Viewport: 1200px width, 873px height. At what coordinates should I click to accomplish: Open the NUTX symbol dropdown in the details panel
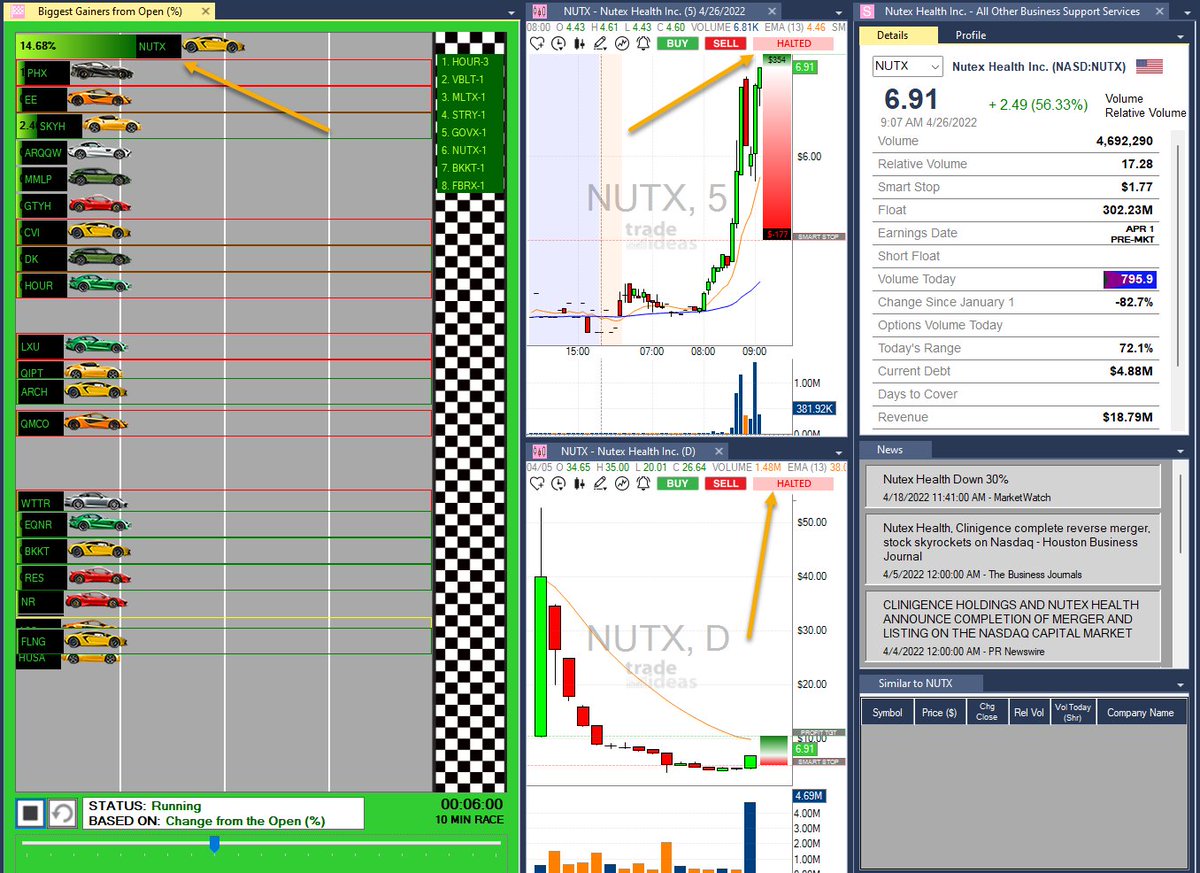pos(908,66)
